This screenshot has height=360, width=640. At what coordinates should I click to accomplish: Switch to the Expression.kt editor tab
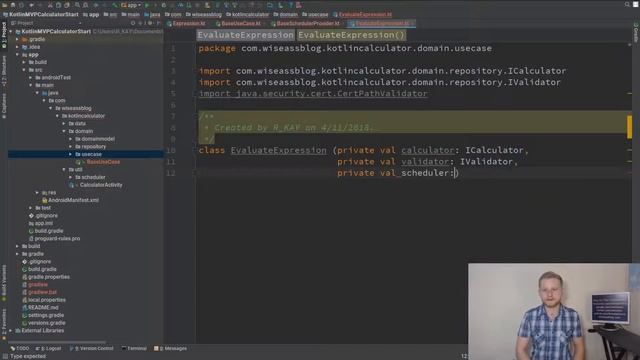point(186,24)
